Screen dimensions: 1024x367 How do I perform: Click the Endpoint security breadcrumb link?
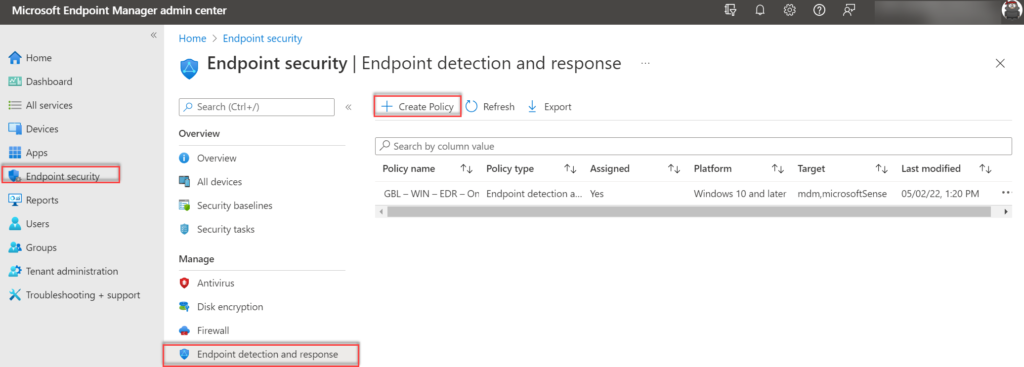(x=263, y=39)
